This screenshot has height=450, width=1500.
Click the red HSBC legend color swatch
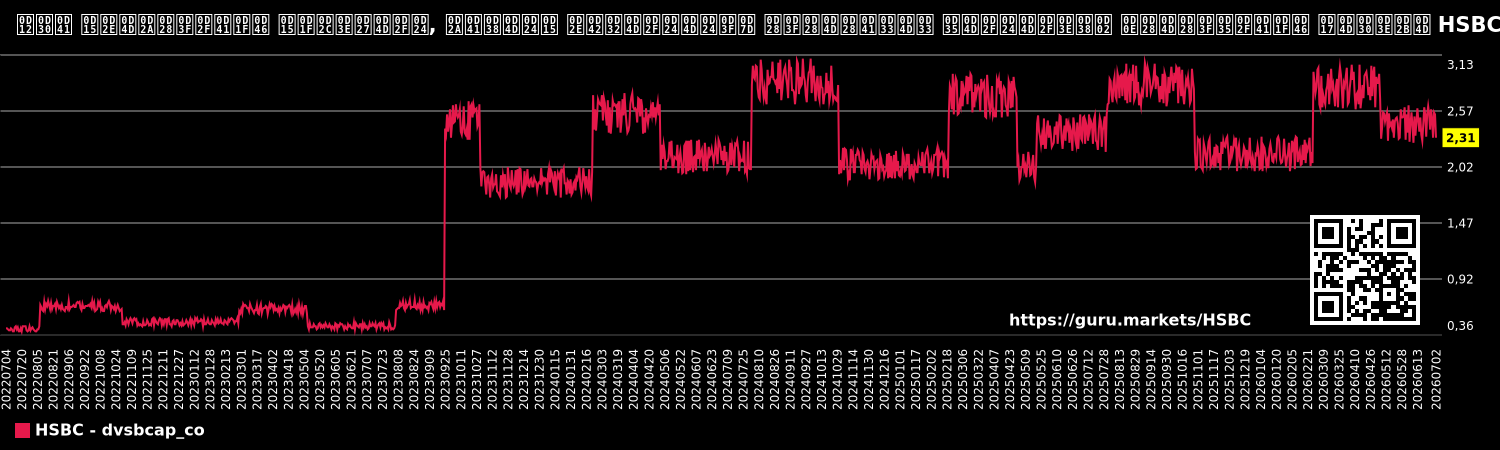22,430
